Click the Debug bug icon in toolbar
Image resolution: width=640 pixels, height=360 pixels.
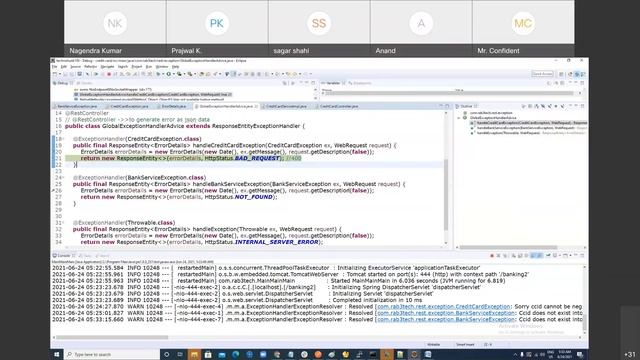pos(158,74)
